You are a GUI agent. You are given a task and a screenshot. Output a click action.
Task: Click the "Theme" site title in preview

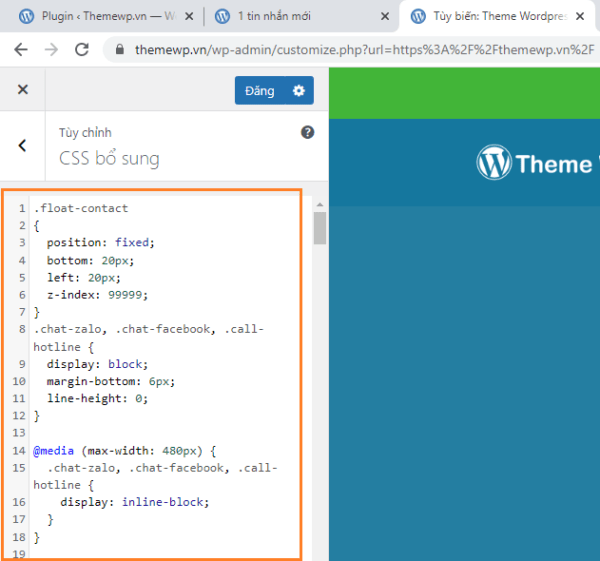click(556, 163)
